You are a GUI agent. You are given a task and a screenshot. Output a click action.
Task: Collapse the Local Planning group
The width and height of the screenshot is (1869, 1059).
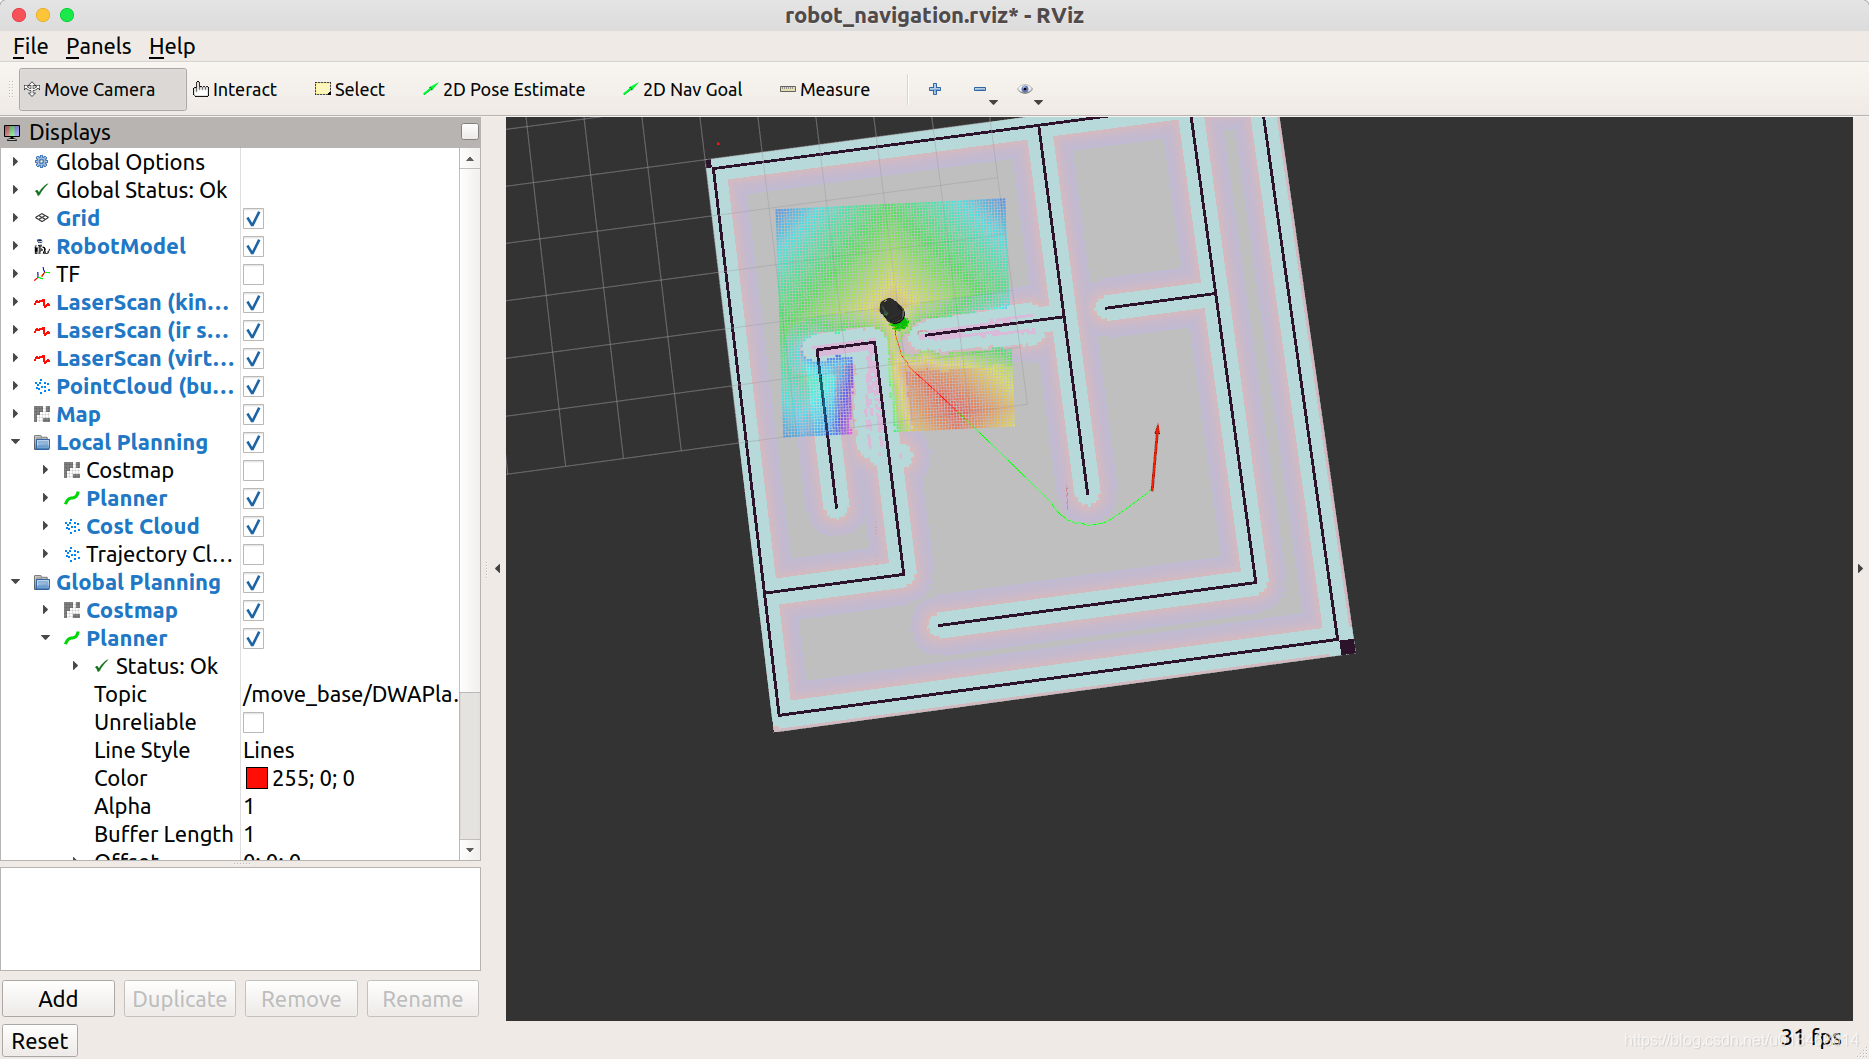[16, 442]
